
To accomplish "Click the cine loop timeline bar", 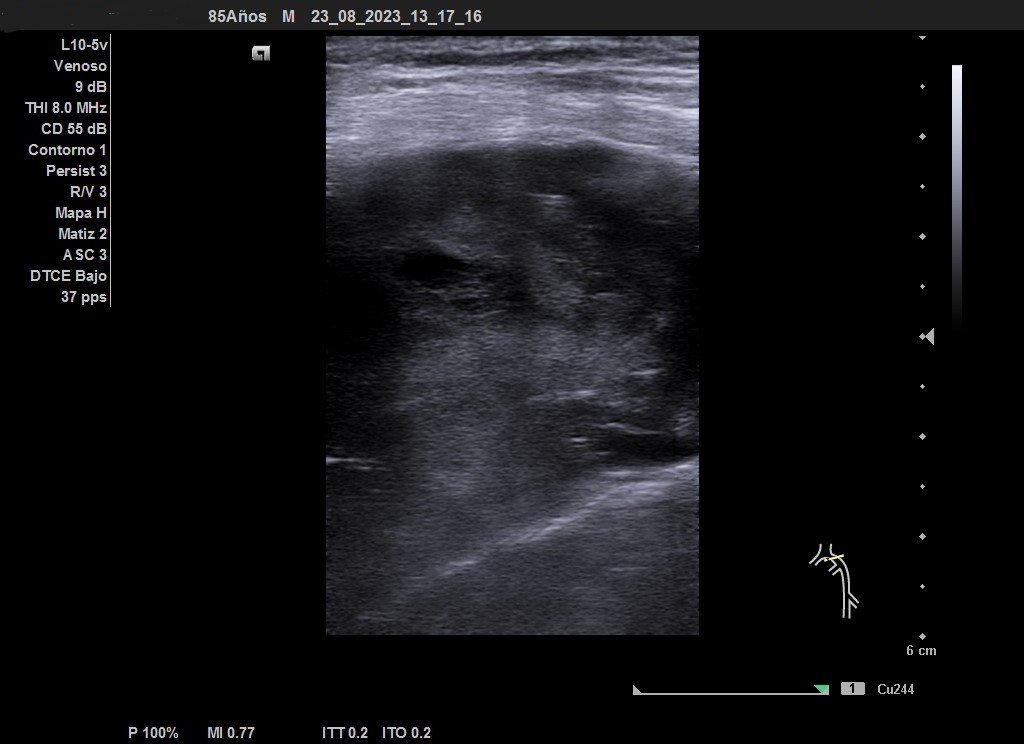I will pos(730,690).
